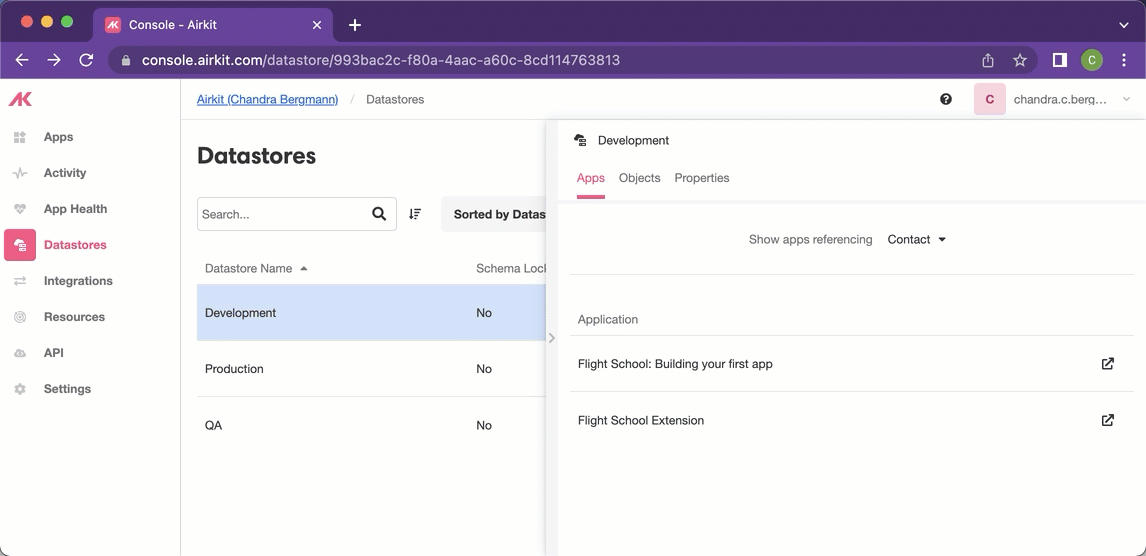Image resolution: width=1146 pixels, height=556 pixels.
Task: Click the user avatar C badge
Action: (990, 99)
